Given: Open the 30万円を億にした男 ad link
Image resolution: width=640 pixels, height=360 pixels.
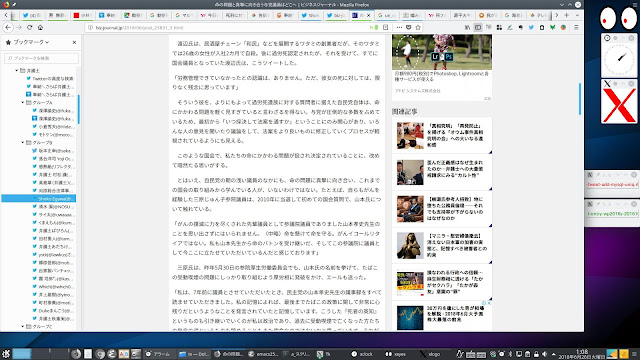Looking at the screenshot, I should click(x=456, y=313).
